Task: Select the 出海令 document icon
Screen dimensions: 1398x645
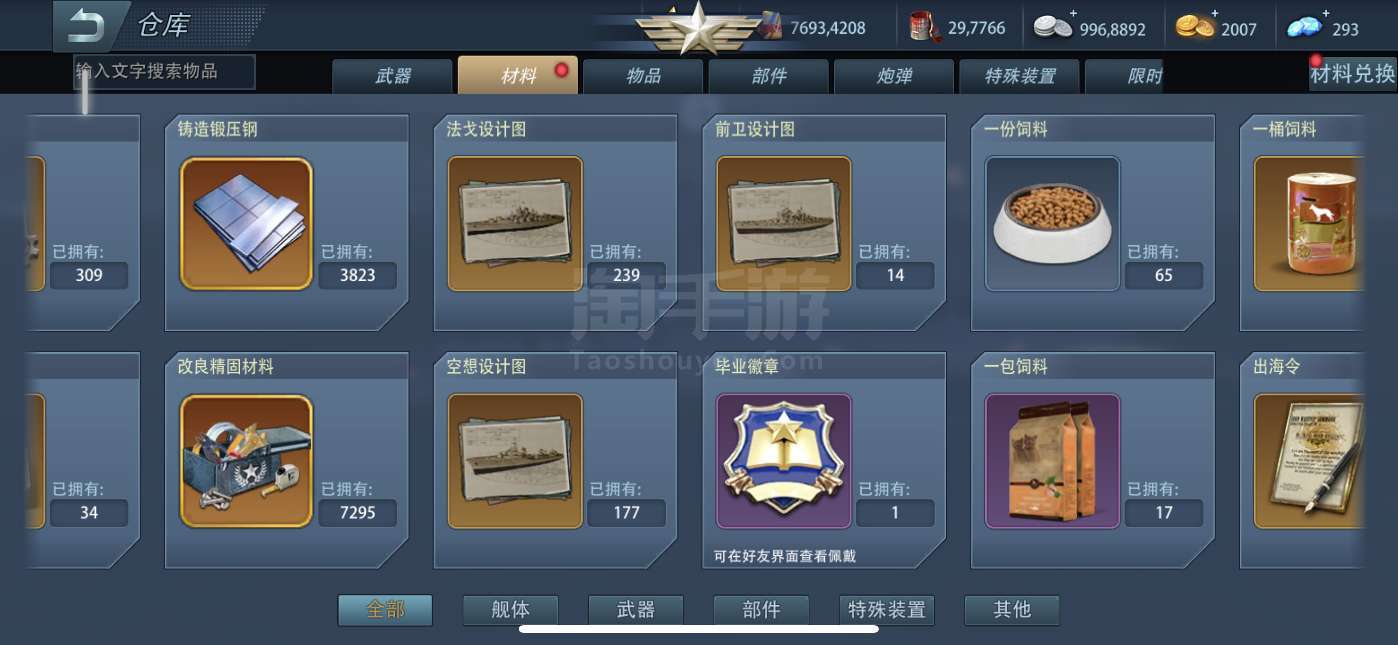Action: (x=1309, y=461)
